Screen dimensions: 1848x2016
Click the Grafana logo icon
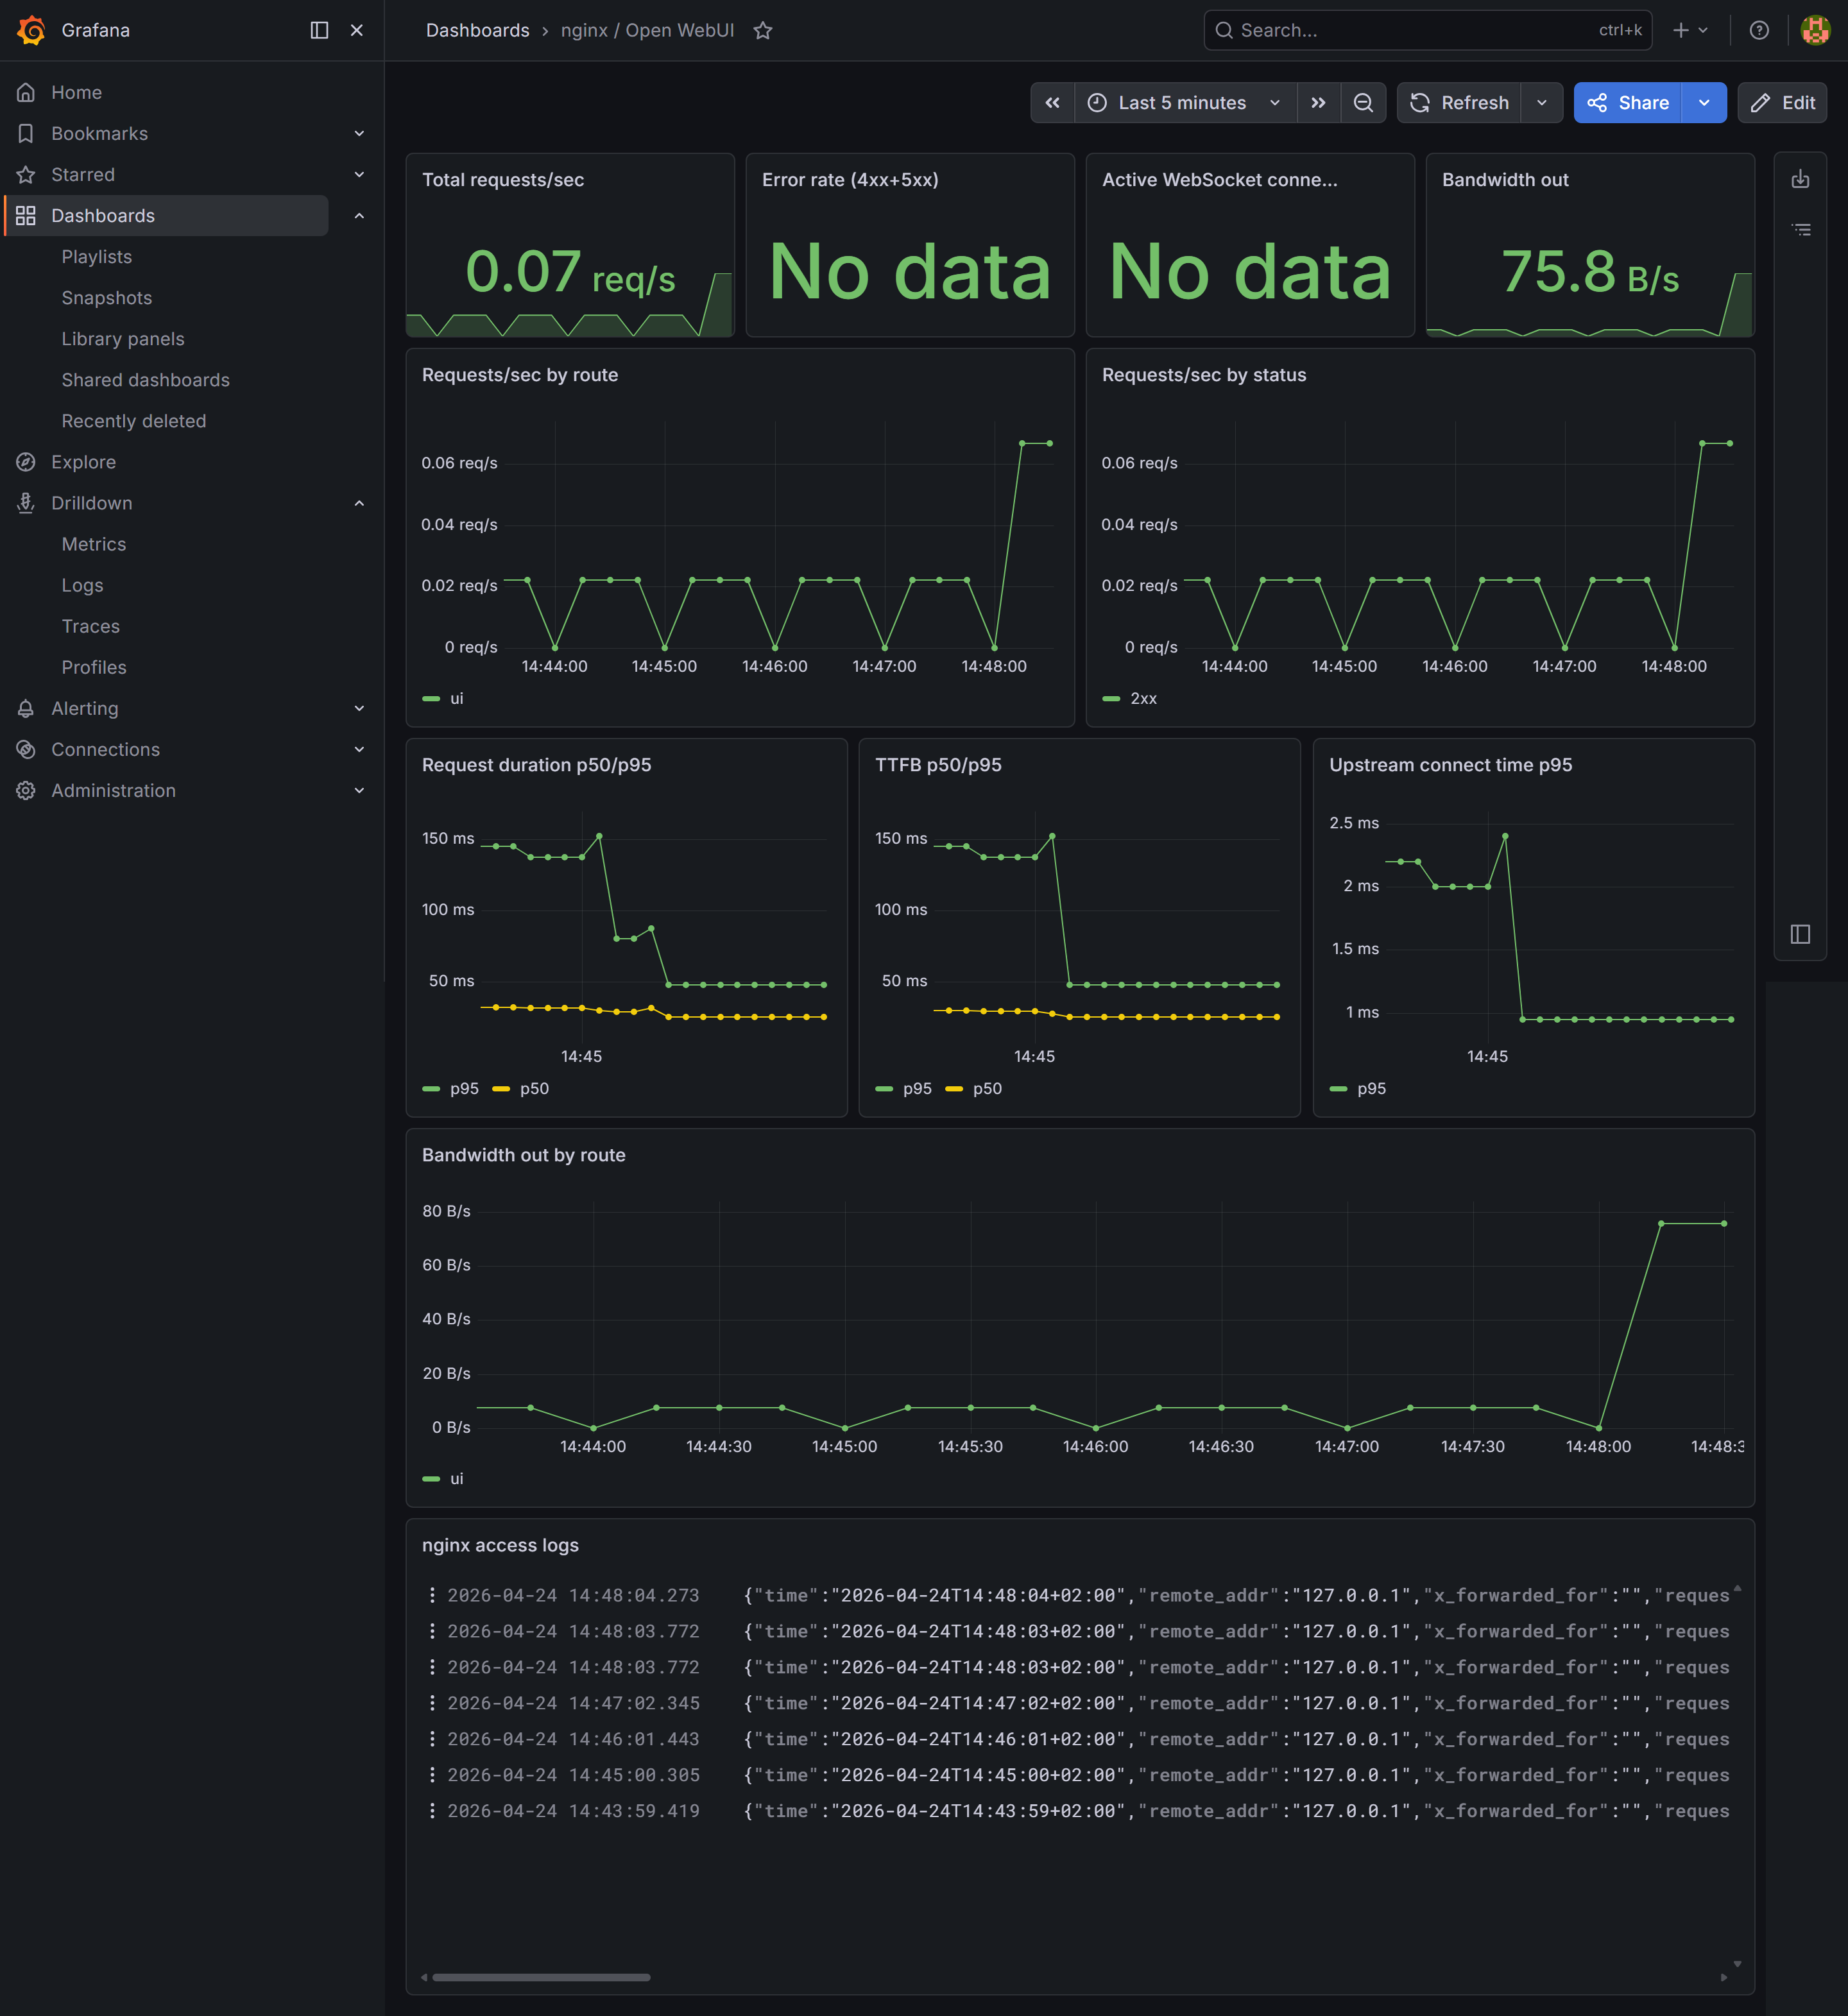tap(31, 30)
